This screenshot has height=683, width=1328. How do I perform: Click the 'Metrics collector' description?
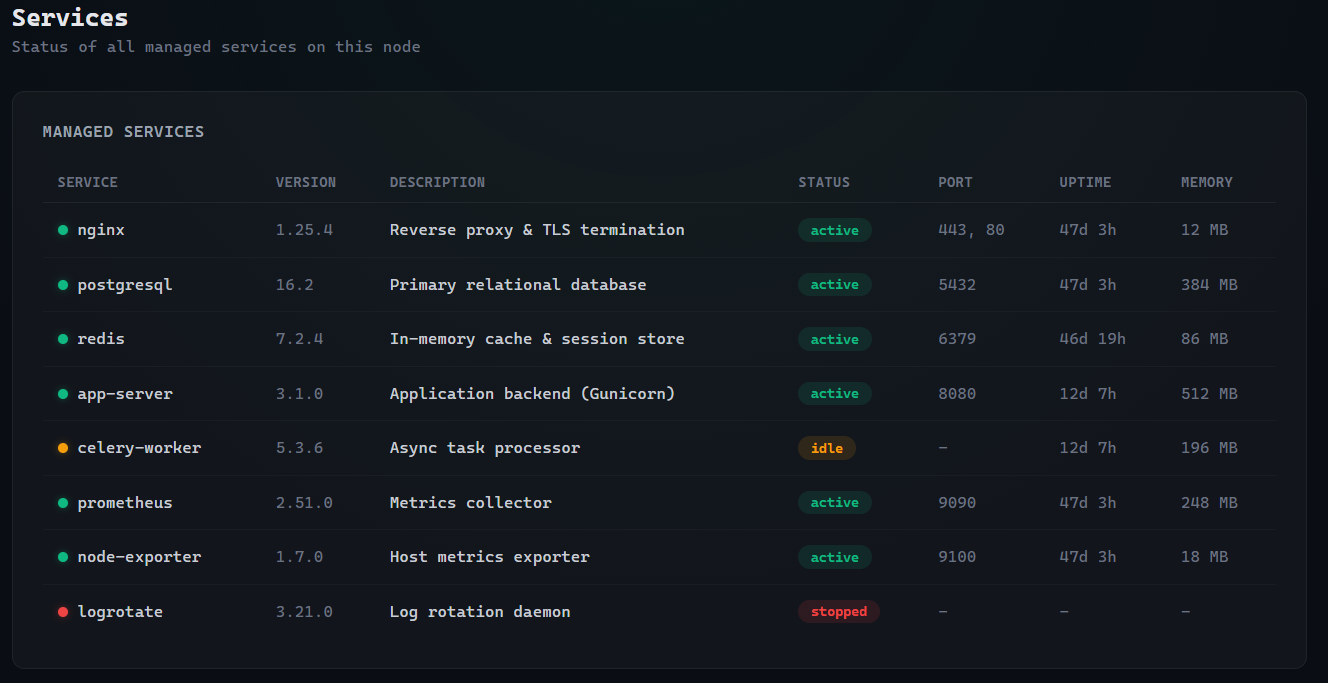click(x=471, y=503)
